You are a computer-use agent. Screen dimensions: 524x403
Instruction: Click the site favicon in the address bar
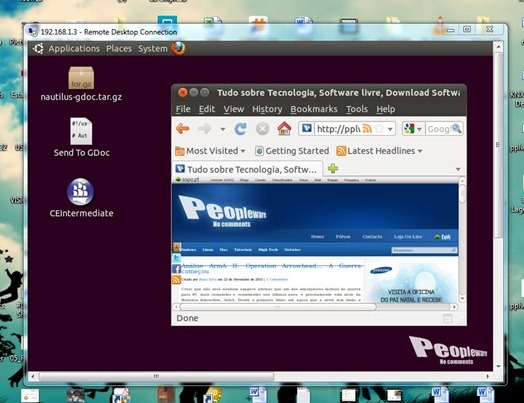[x=307, y=128]
